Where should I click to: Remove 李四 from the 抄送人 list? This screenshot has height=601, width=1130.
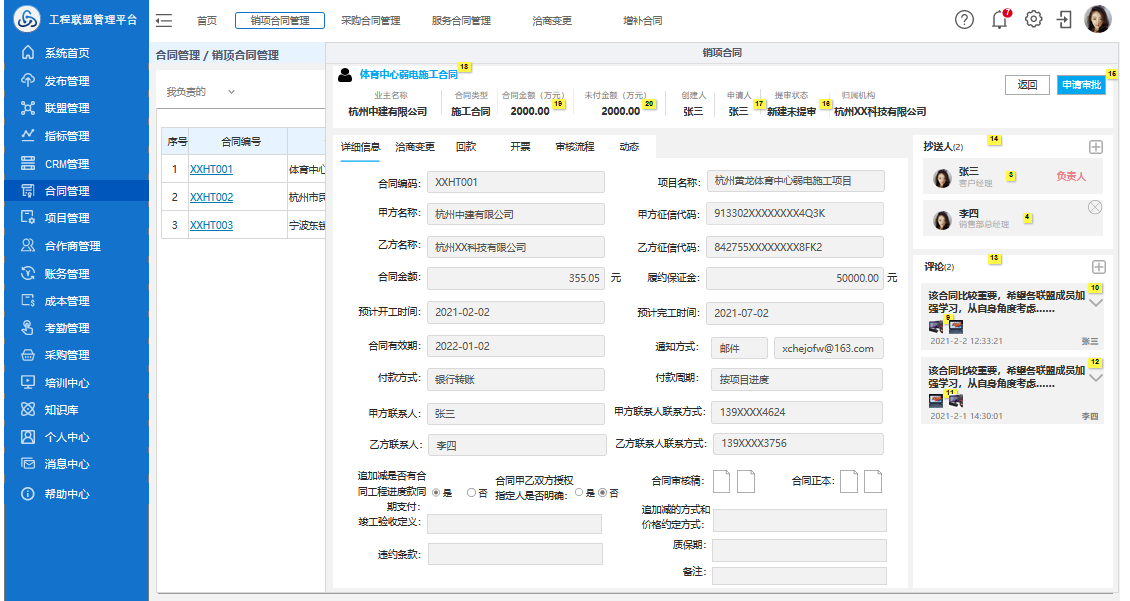[1095, 208]
